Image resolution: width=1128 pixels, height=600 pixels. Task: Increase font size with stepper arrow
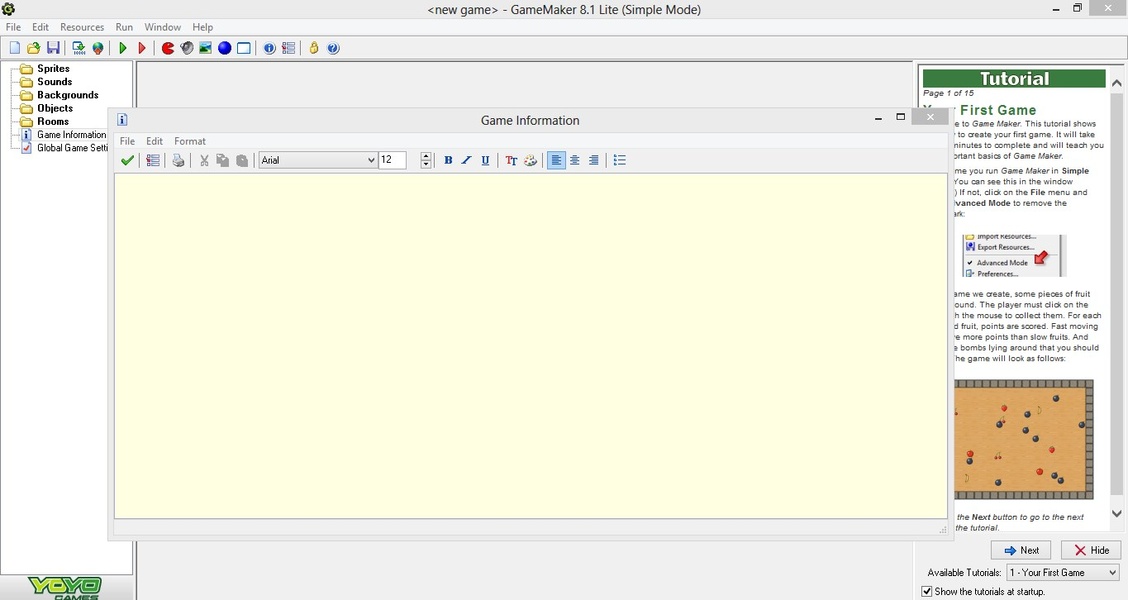[x=426, y=156]
